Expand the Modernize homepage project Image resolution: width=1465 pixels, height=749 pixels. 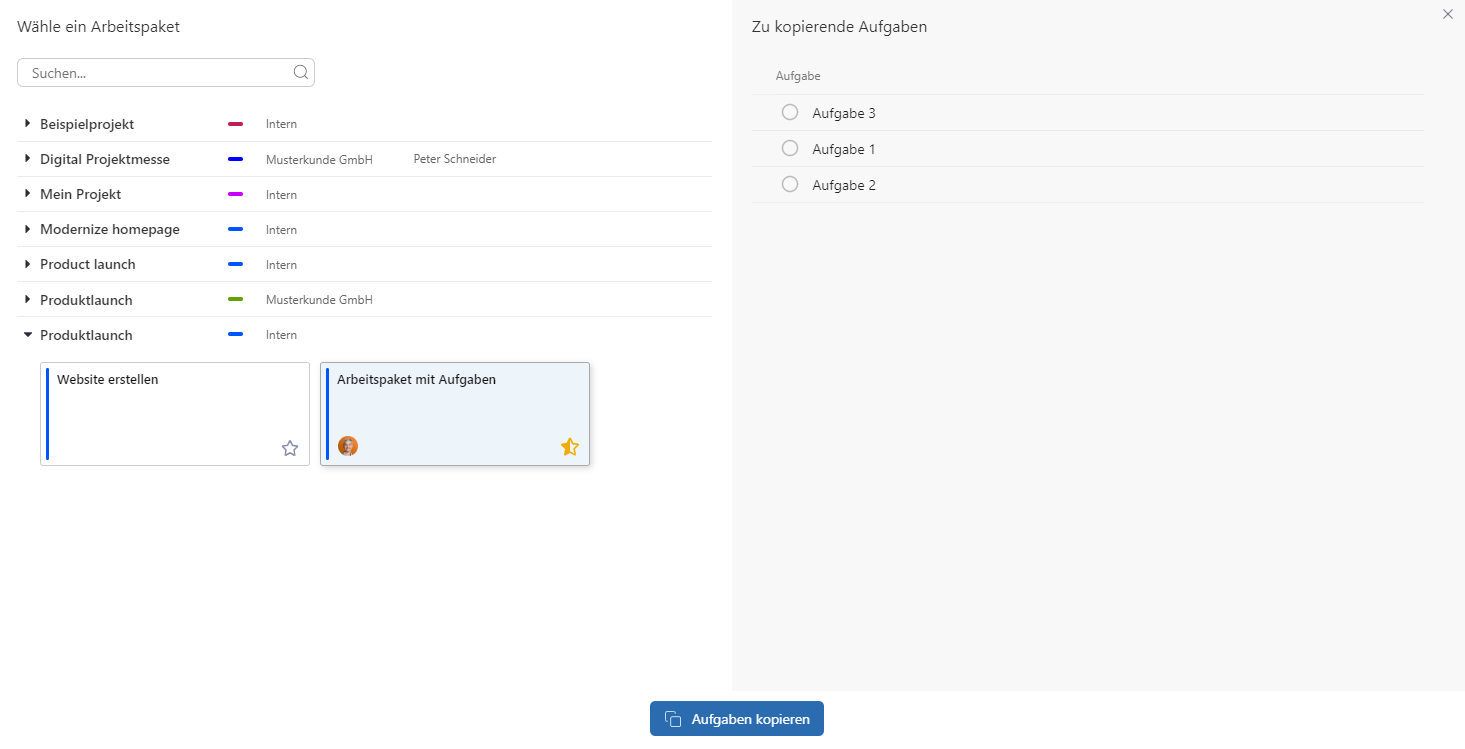(x=28, y=228)
